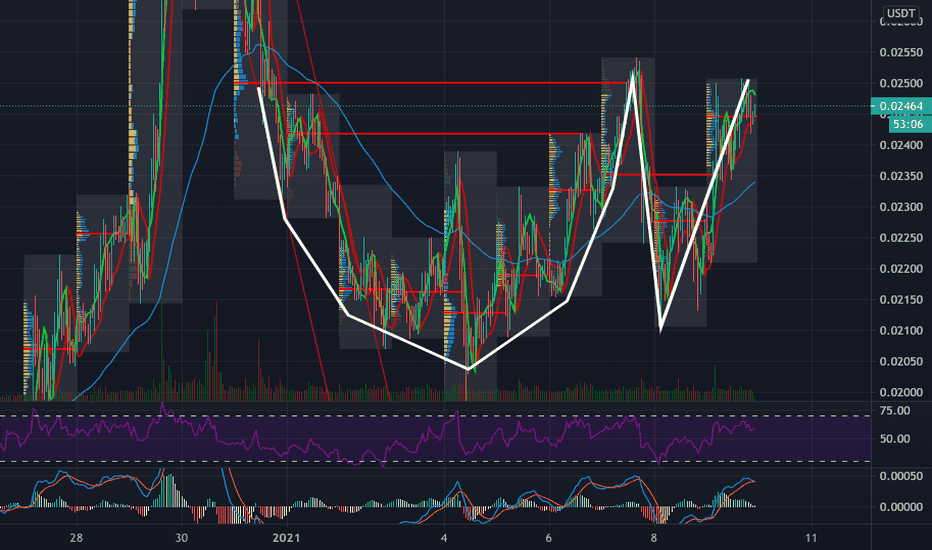Screen dimensions: 932x550
Task: Click the 0.02150 price axis label
Action: (x=901, y=300)
